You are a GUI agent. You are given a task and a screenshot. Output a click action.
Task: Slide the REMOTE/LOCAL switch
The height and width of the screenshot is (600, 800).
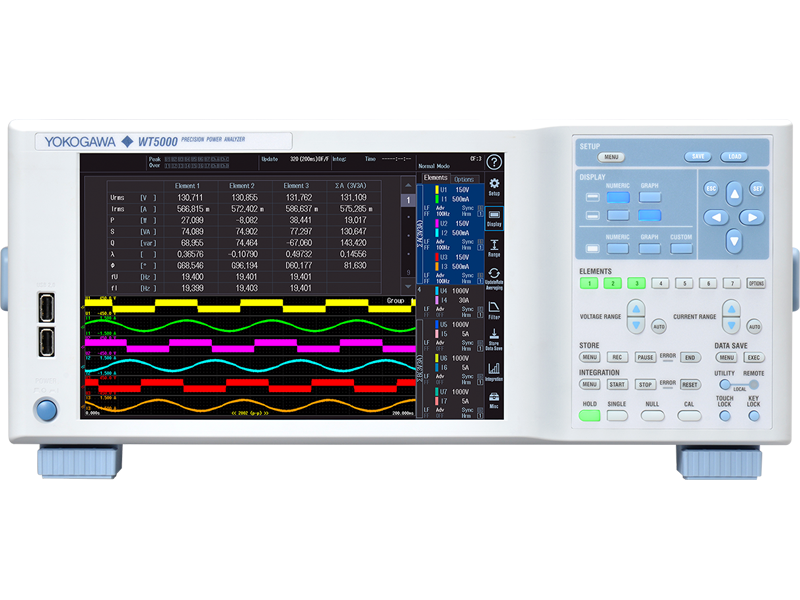tap(738, 384)
